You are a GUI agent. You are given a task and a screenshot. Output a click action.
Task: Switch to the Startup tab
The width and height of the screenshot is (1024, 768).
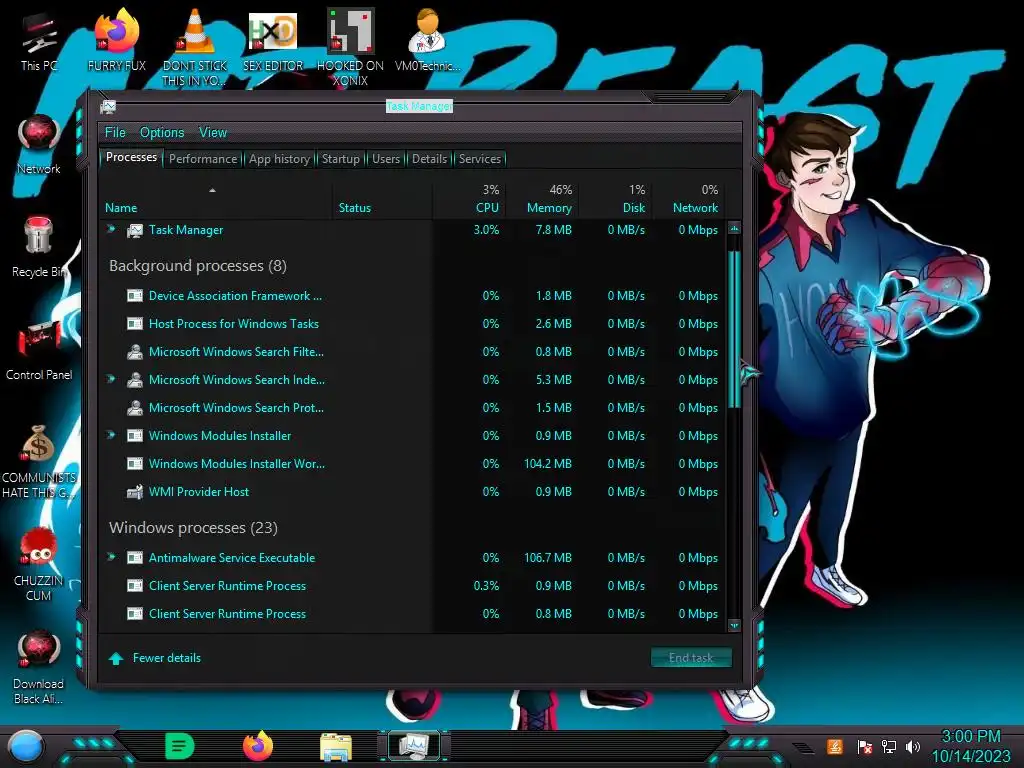[x=340, y=159]
